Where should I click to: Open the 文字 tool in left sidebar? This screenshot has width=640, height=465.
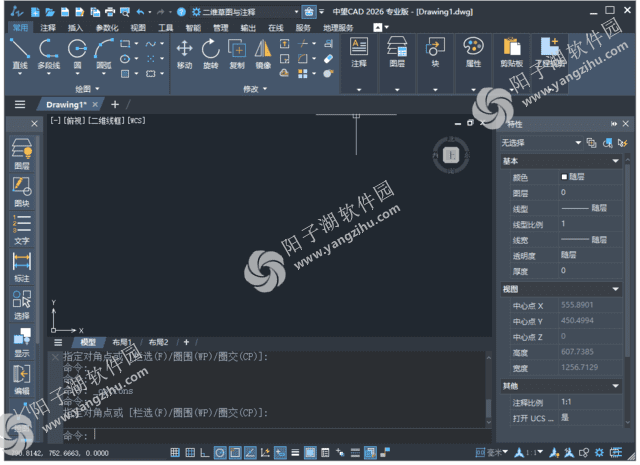pyautogui.click(x=22, y=229)
